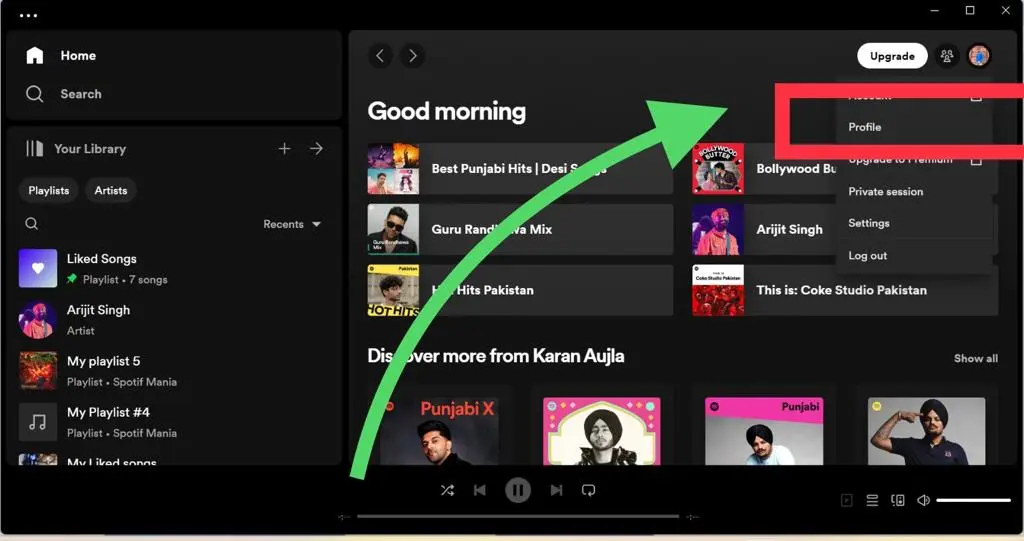Collapse Your Library panel icon

click(35, 149)
